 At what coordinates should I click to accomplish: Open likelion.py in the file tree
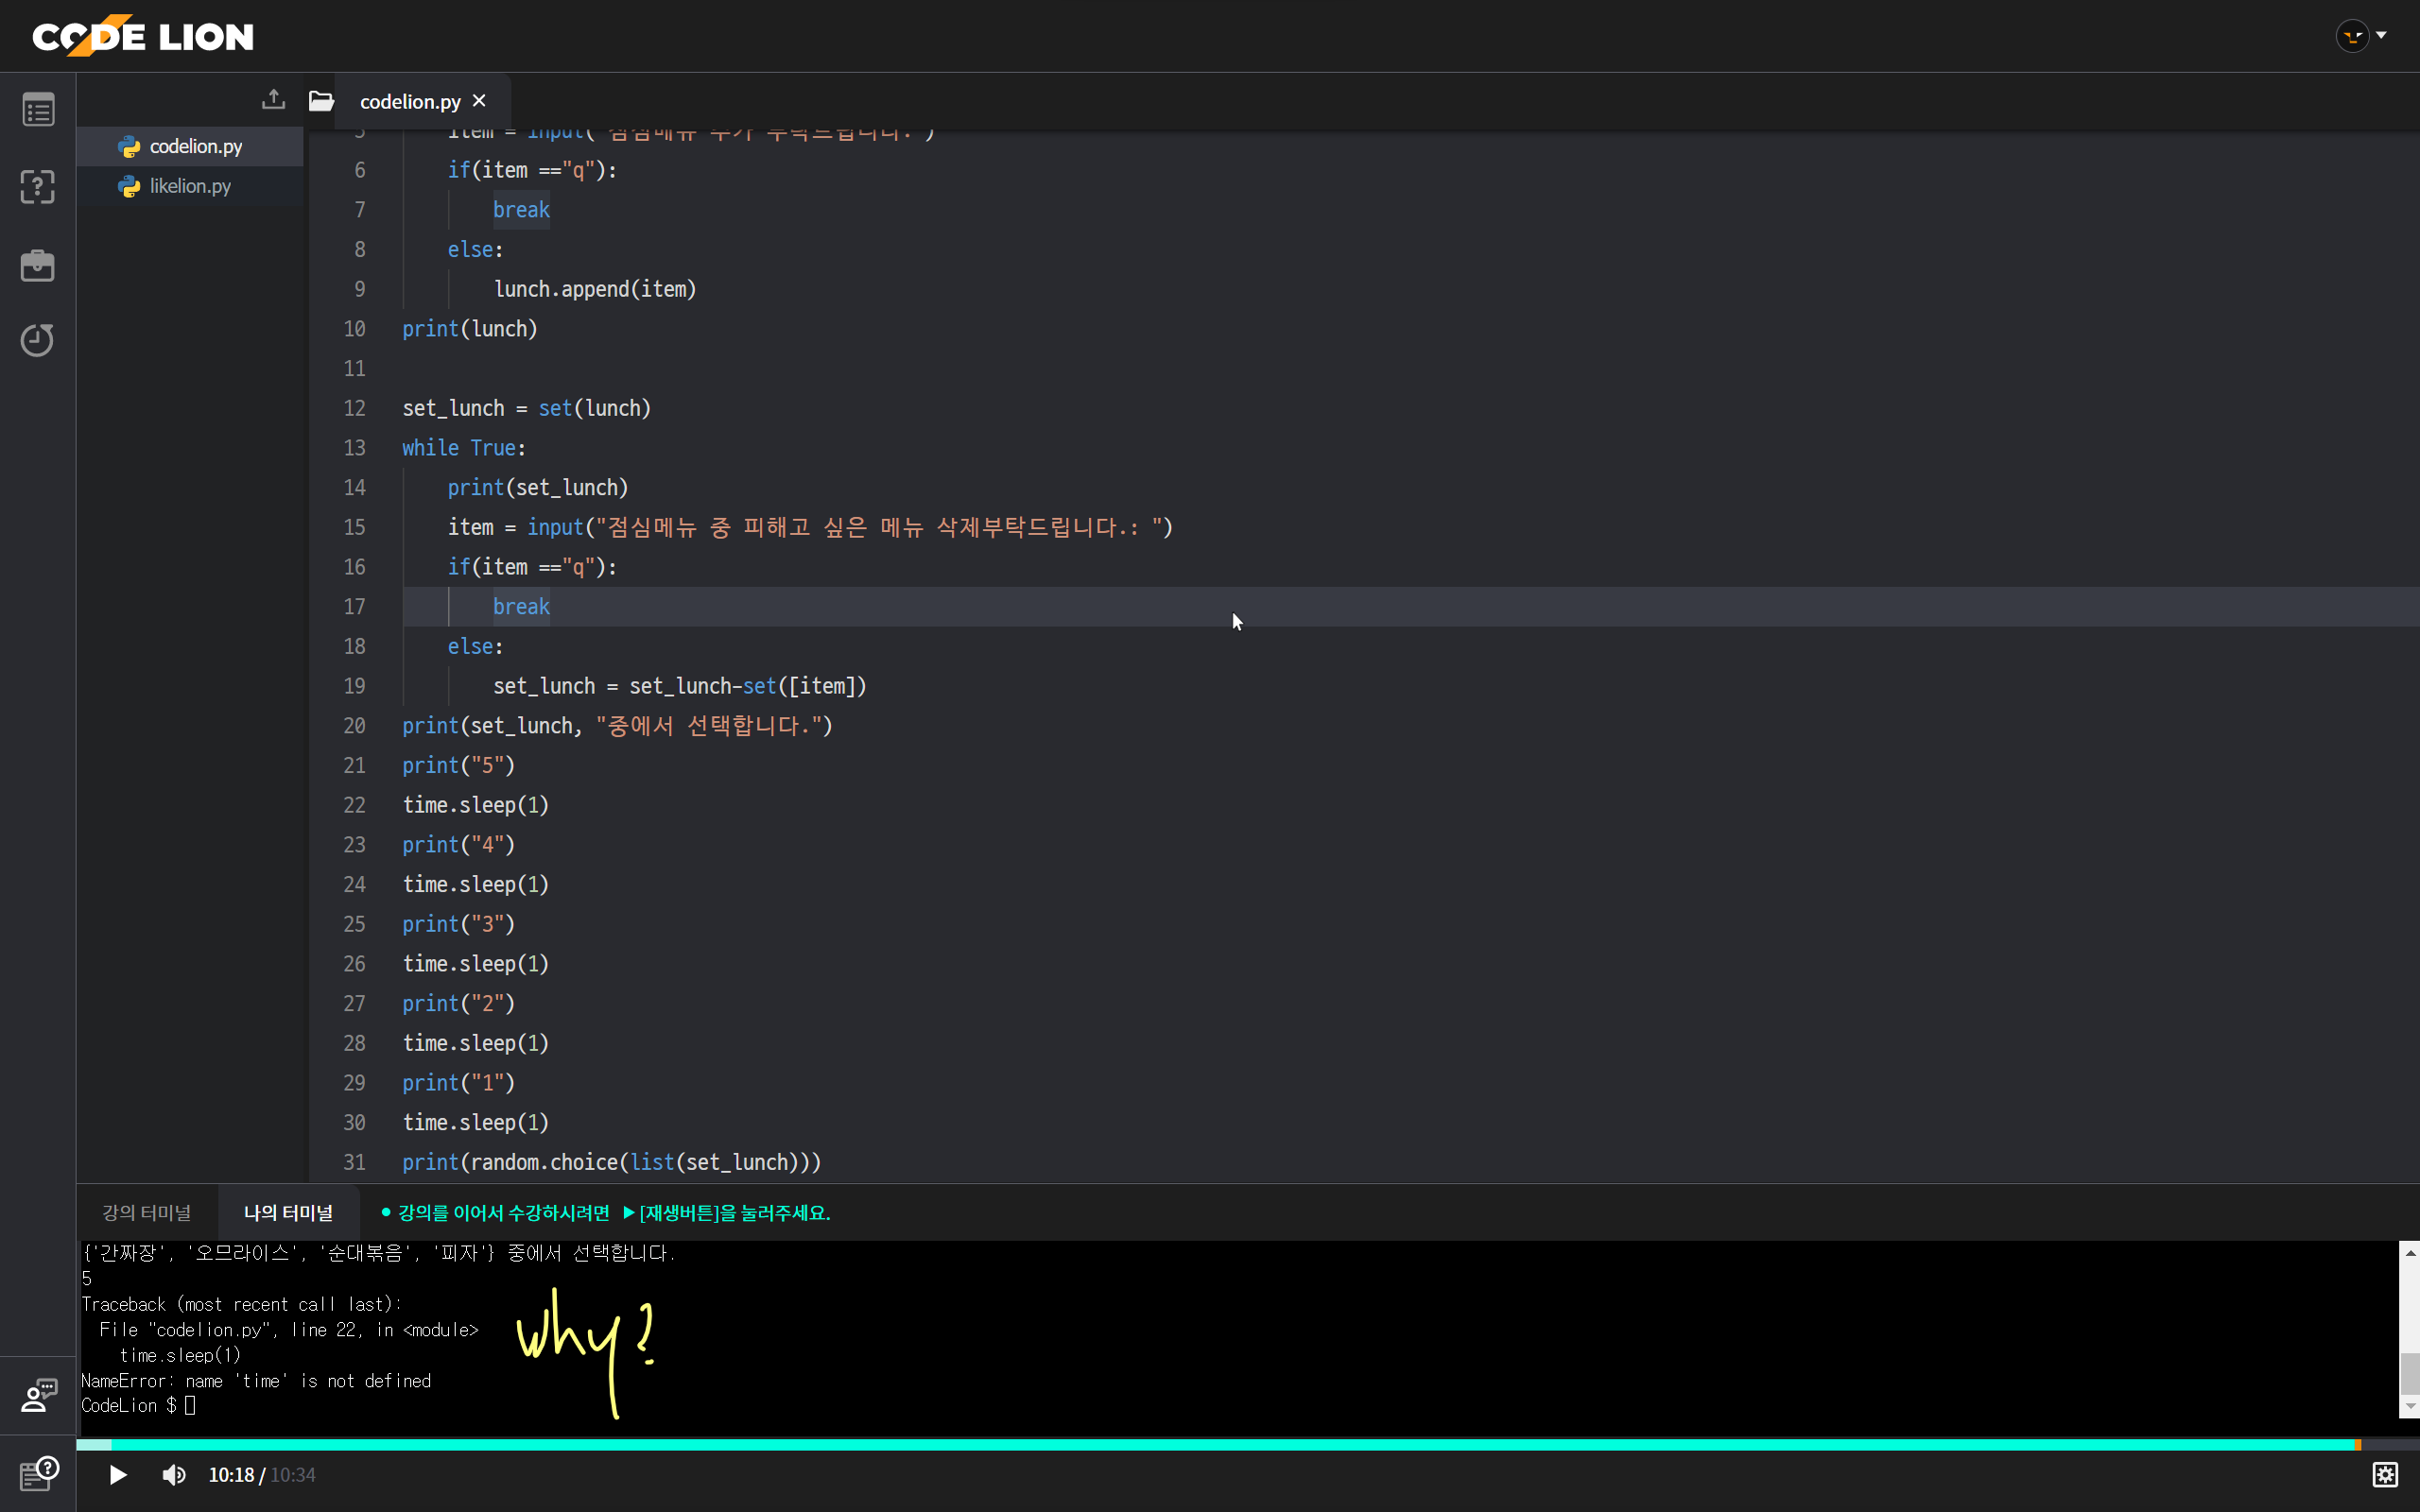[190, 186]
